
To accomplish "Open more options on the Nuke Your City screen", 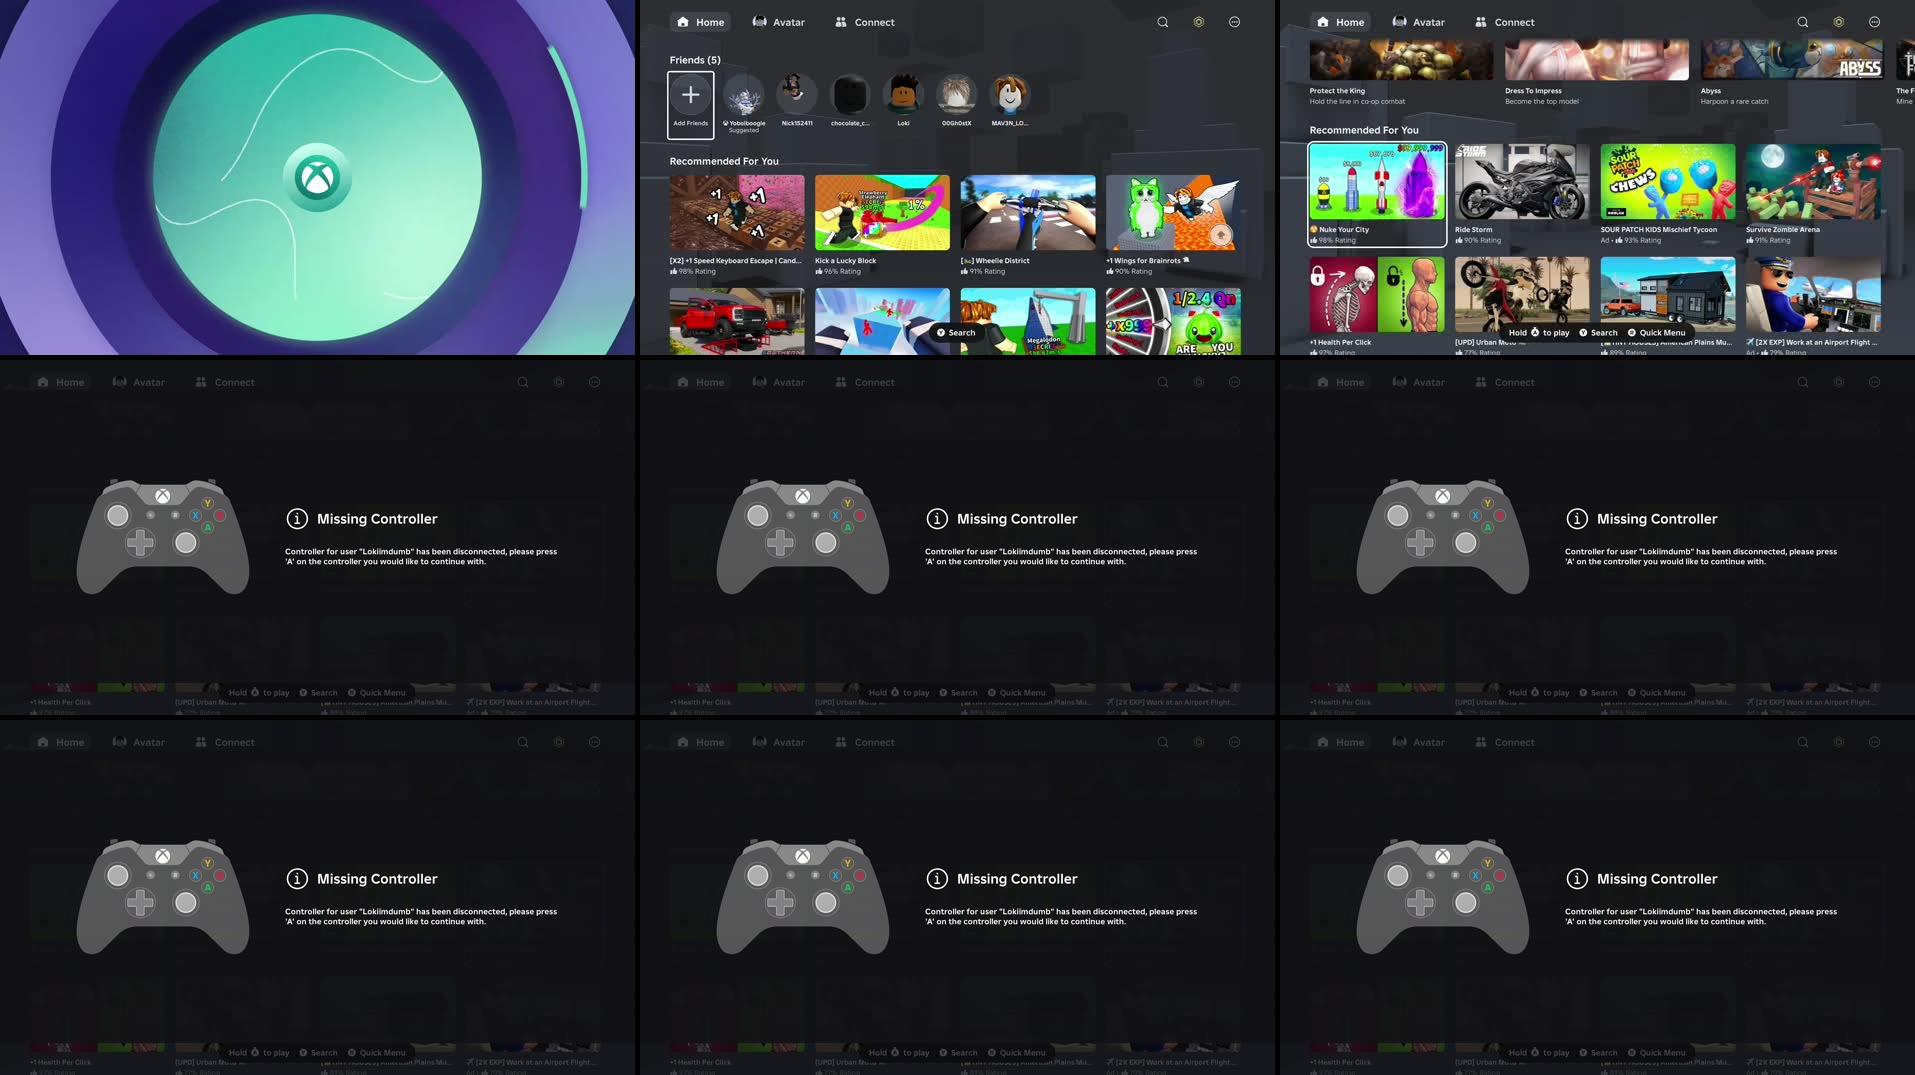I will (x=1875, y=22).
